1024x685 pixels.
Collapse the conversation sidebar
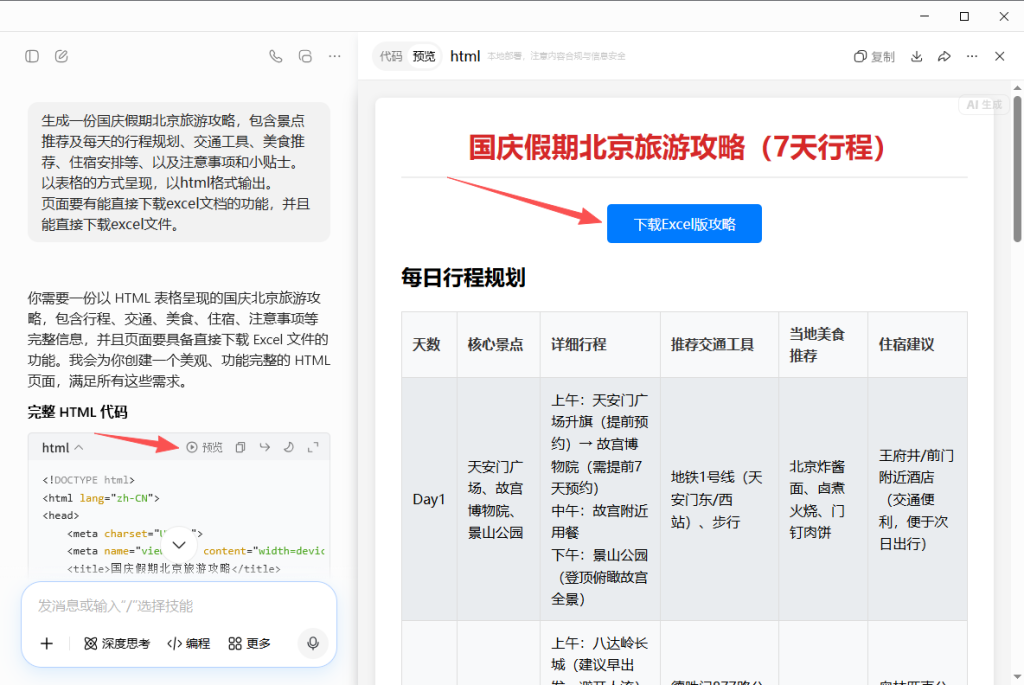[31, 56]
